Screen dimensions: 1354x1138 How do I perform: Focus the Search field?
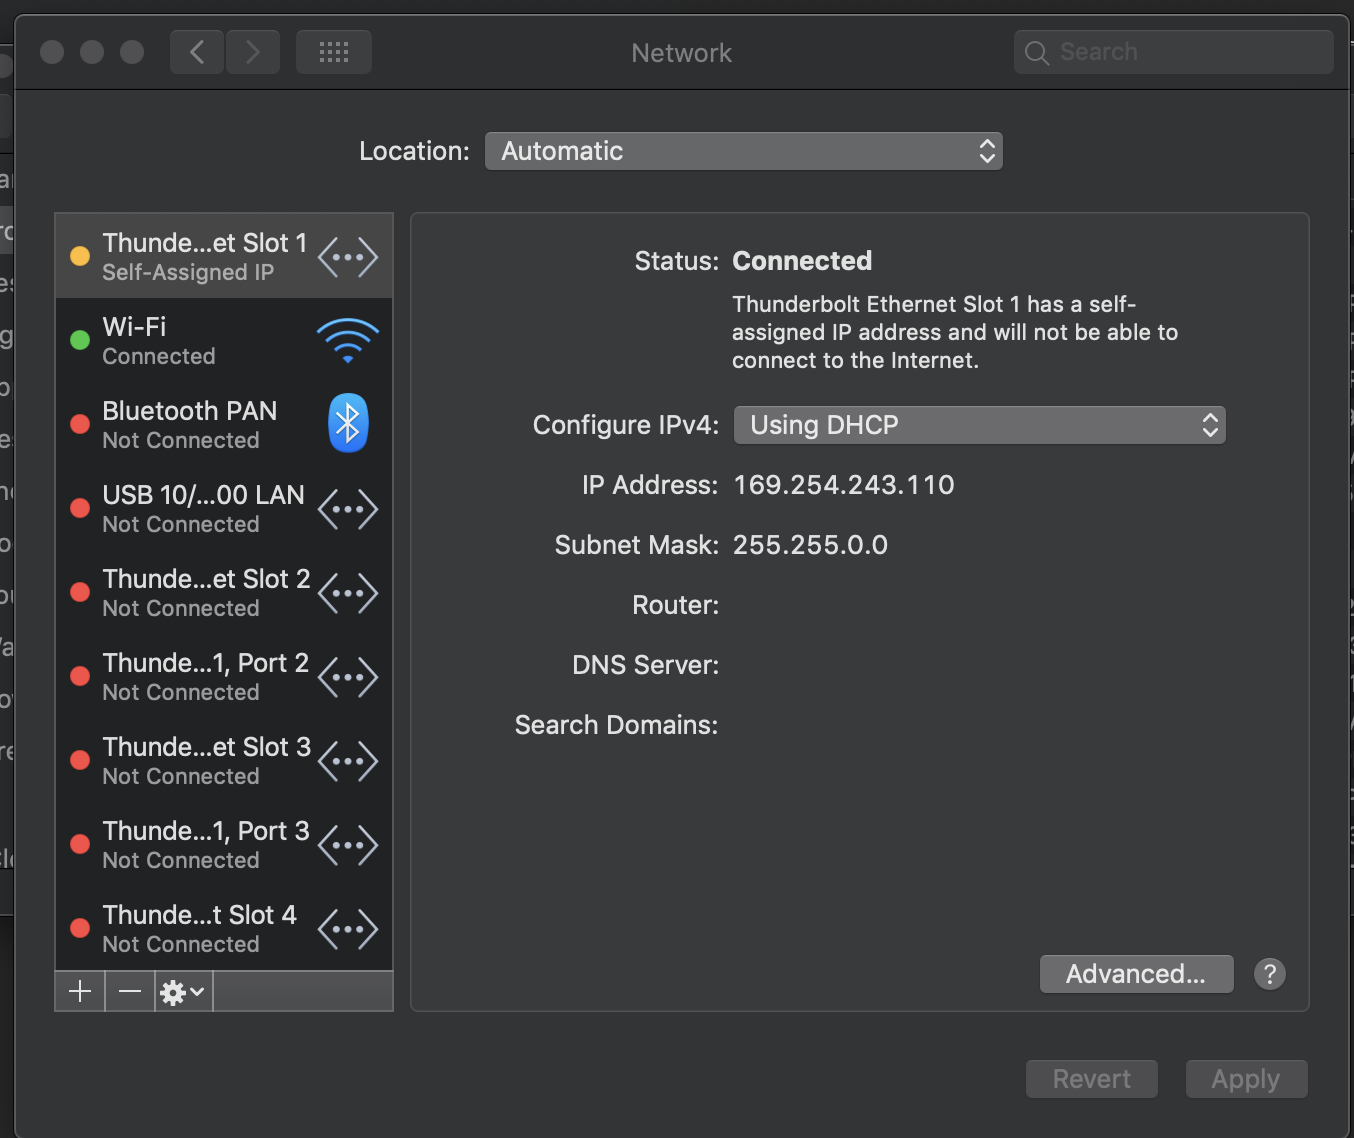click(1174, 52)
